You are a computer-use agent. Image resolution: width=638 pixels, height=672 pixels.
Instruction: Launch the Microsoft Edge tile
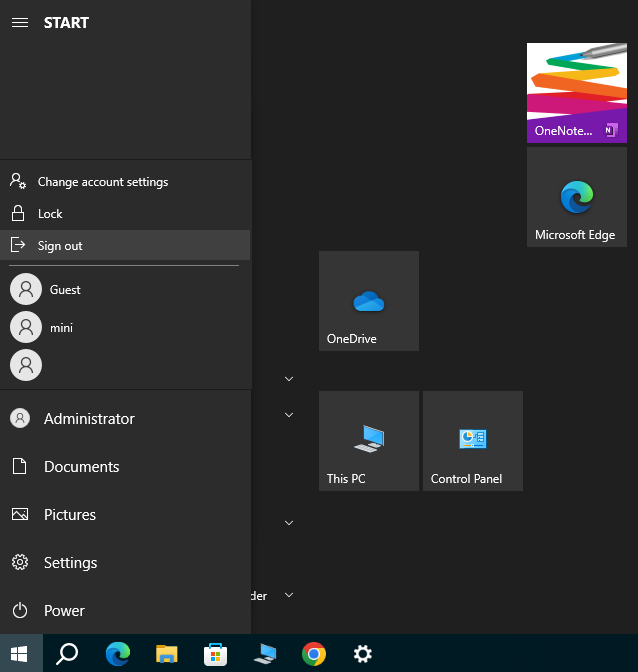(x=576, y=197)
